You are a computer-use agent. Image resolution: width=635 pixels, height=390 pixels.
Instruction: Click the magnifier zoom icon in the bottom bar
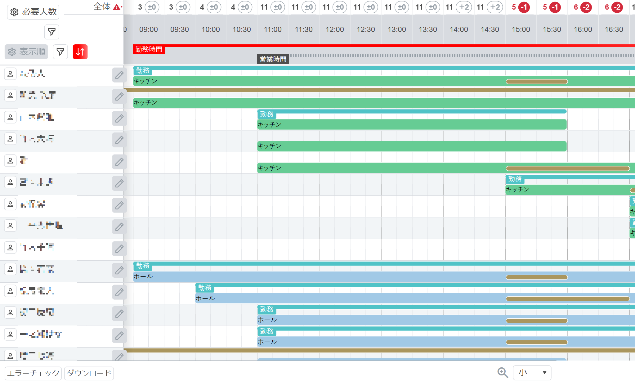pos(503,373)
